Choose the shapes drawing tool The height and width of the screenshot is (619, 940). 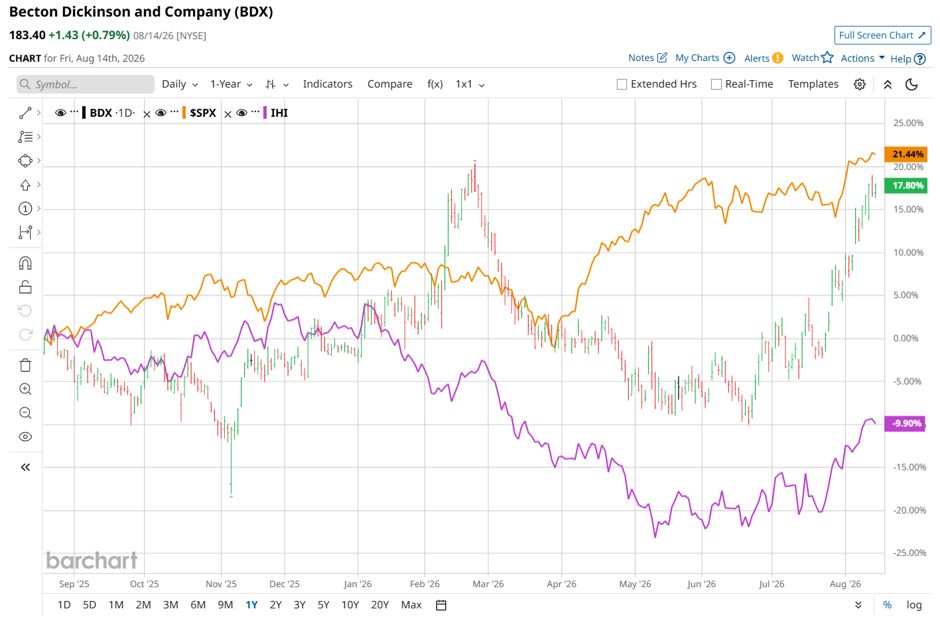[25, 161]
